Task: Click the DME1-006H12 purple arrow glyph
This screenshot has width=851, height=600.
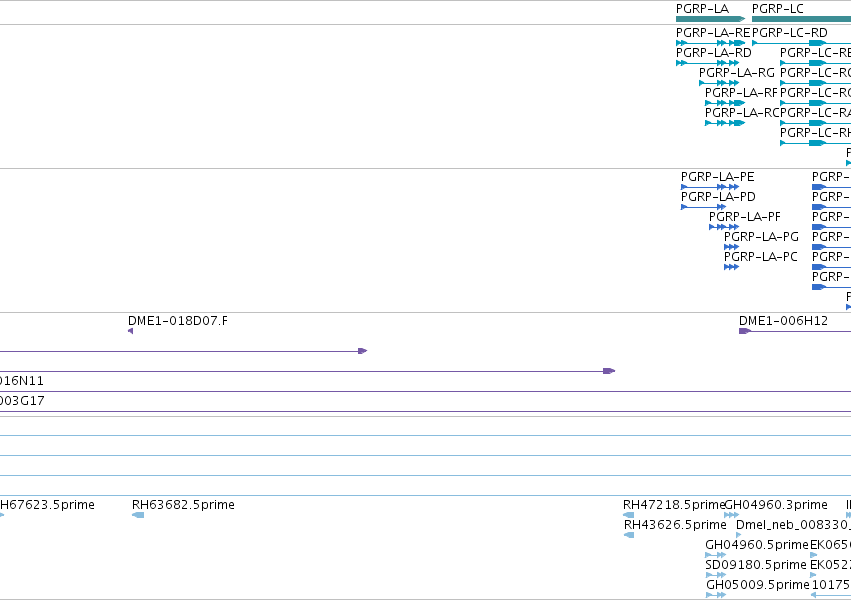Action: (x=745, y=331)
